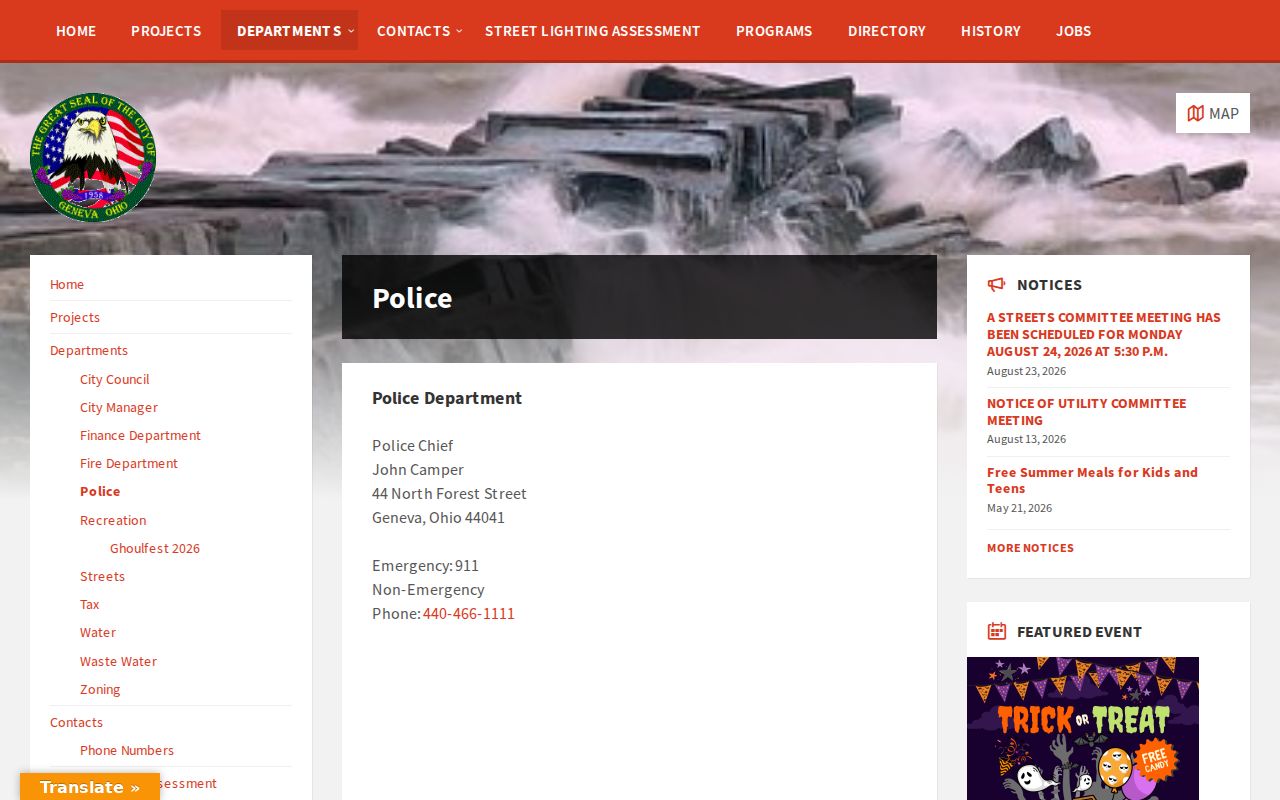
Task: Open Finance Department in the sidebar
Action: (140, 435)
